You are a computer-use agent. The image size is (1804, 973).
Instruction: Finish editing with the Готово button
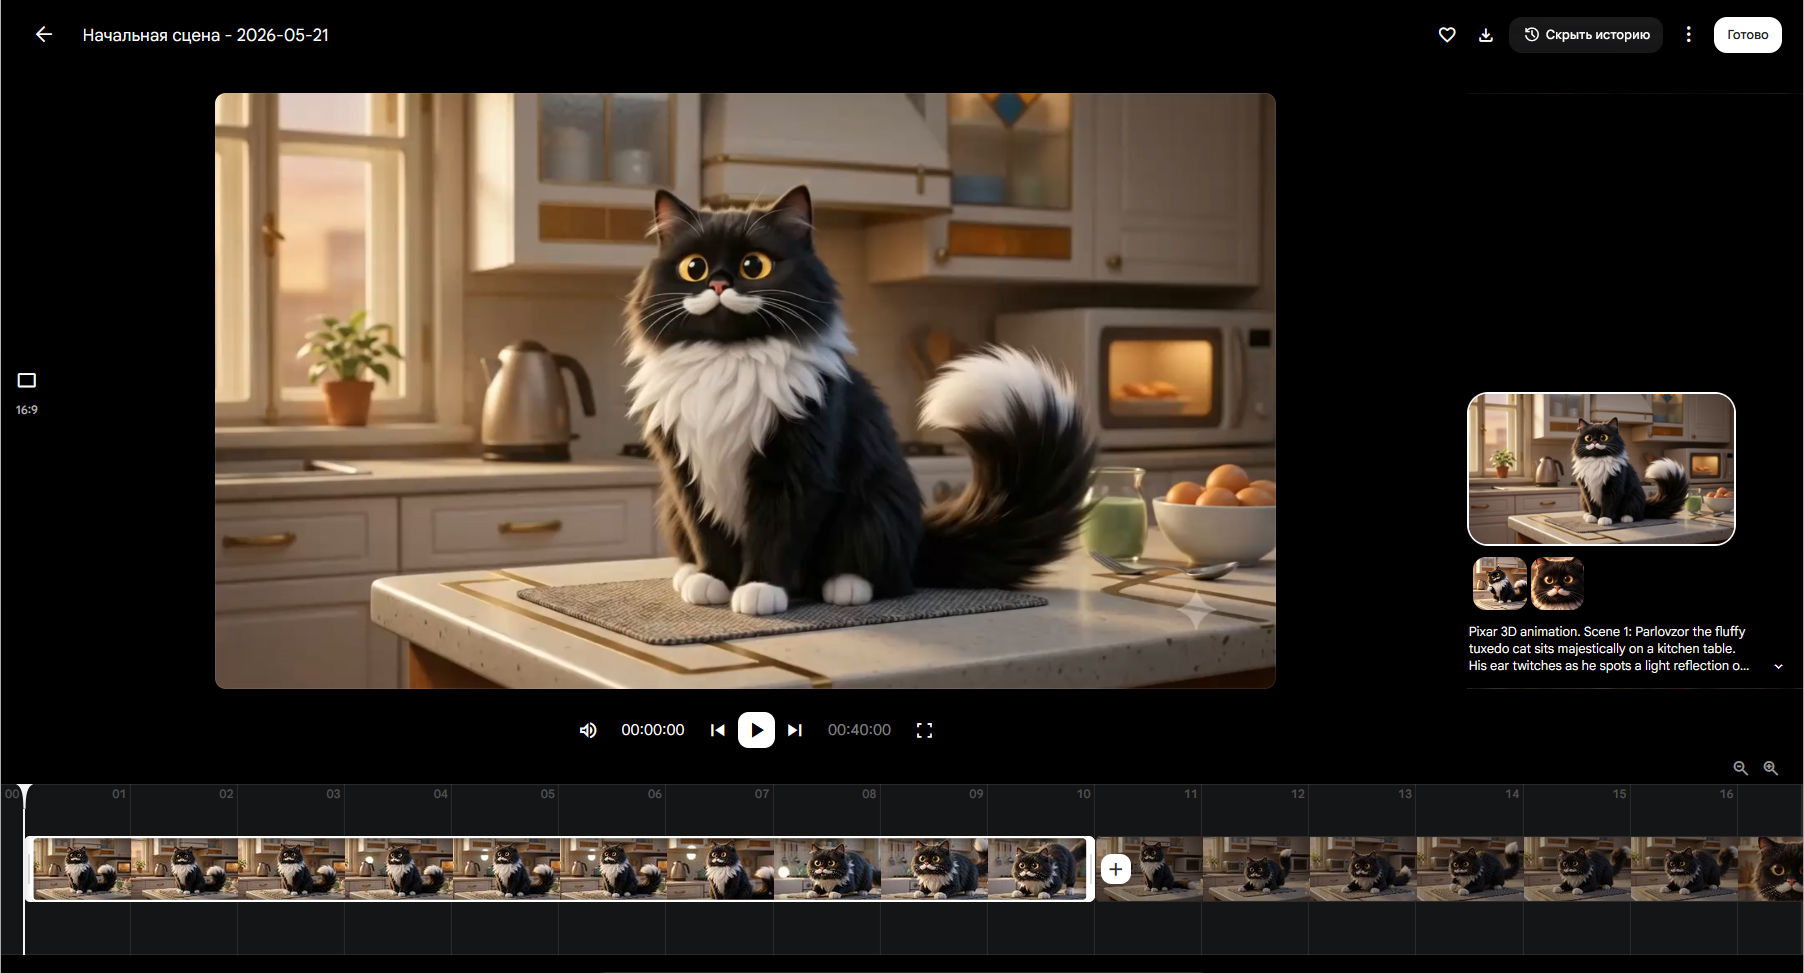click(1747, 35)
